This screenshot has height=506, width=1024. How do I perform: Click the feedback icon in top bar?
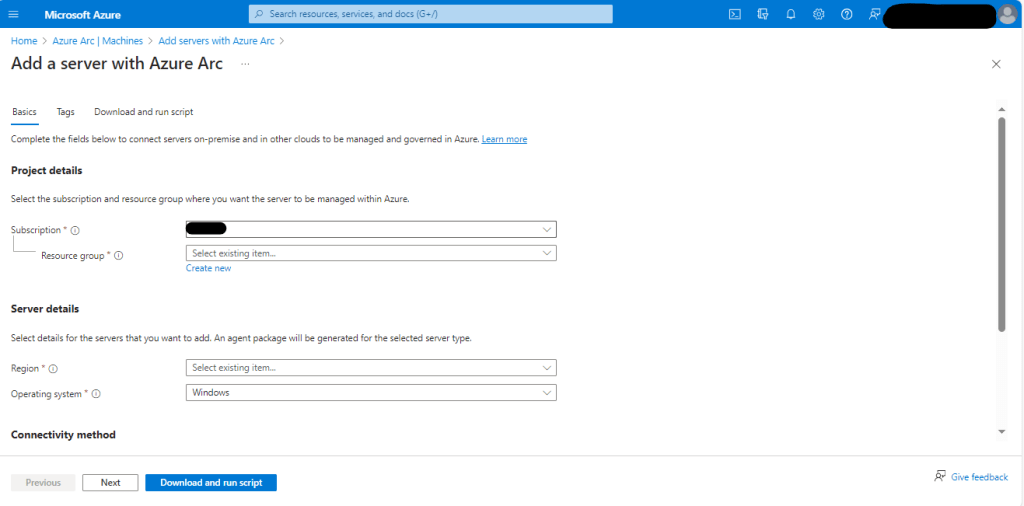(874, 14)
